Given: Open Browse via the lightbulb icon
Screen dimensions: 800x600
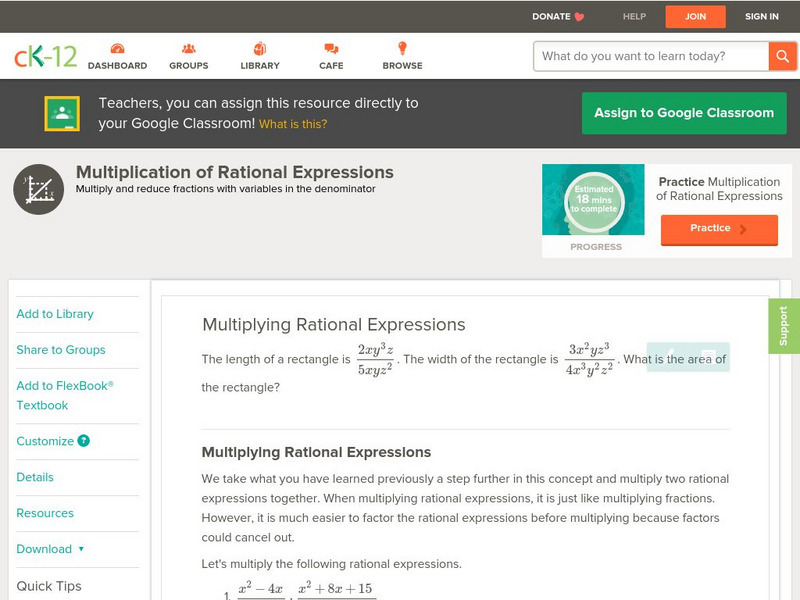Looking at the screenshot, I should (x=401, y=47).
